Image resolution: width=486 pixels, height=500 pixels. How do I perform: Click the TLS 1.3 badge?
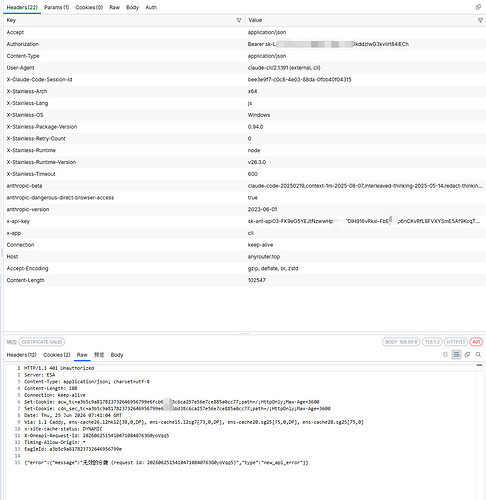[432, 342]
